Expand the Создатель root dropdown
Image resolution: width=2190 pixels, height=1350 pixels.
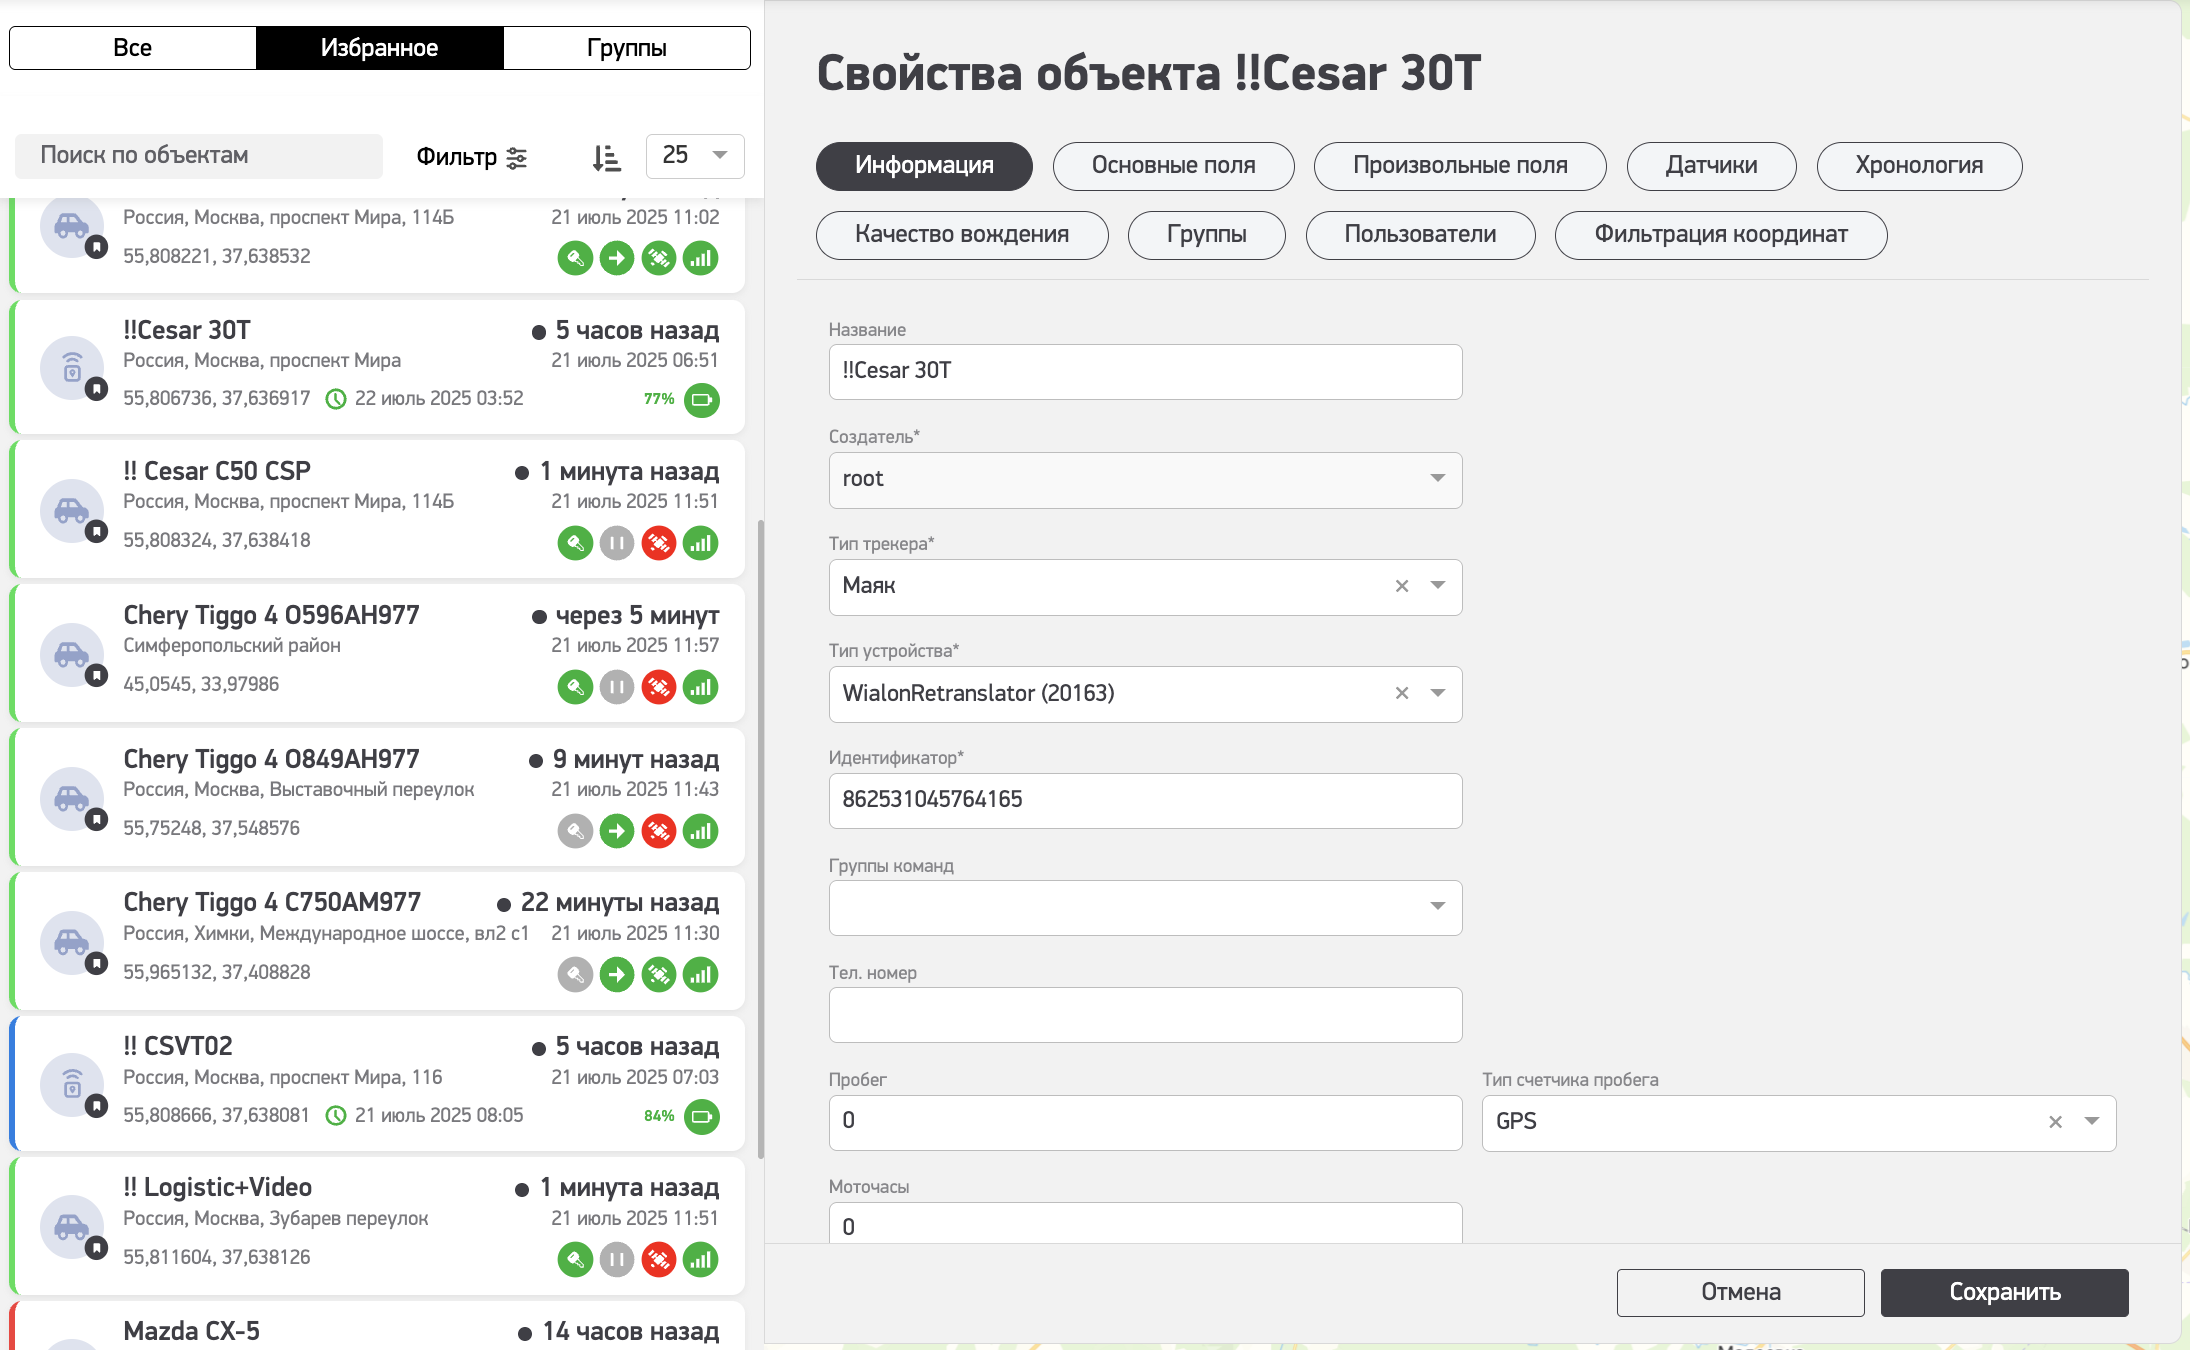click(1438, 478)
